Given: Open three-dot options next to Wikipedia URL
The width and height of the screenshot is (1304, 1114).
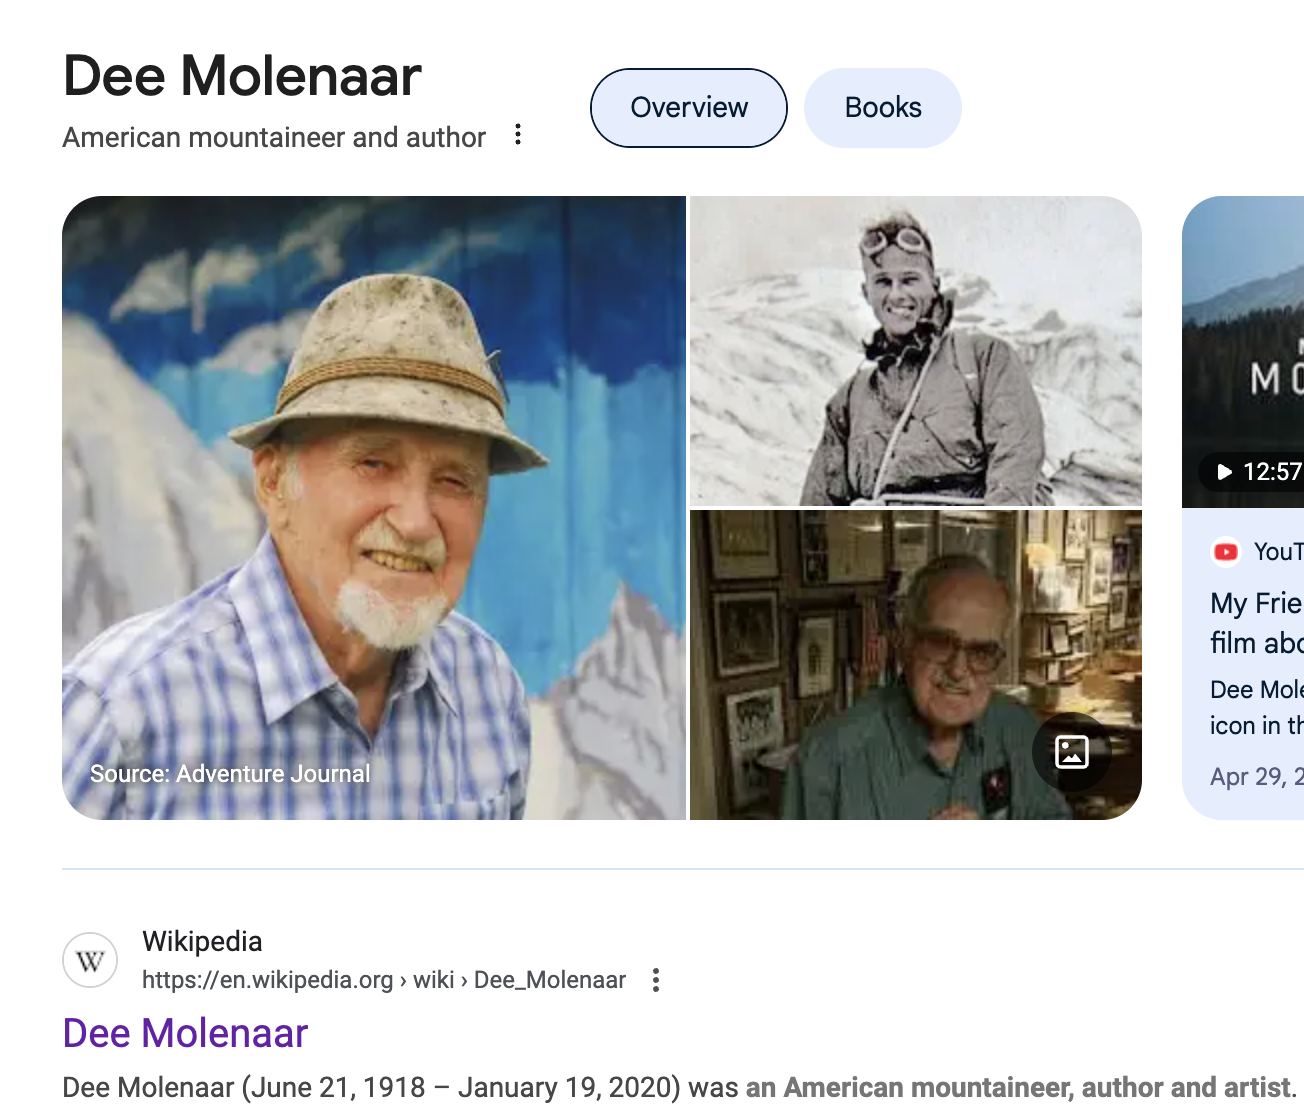Looking at the screenshot, I should [656, 980].
